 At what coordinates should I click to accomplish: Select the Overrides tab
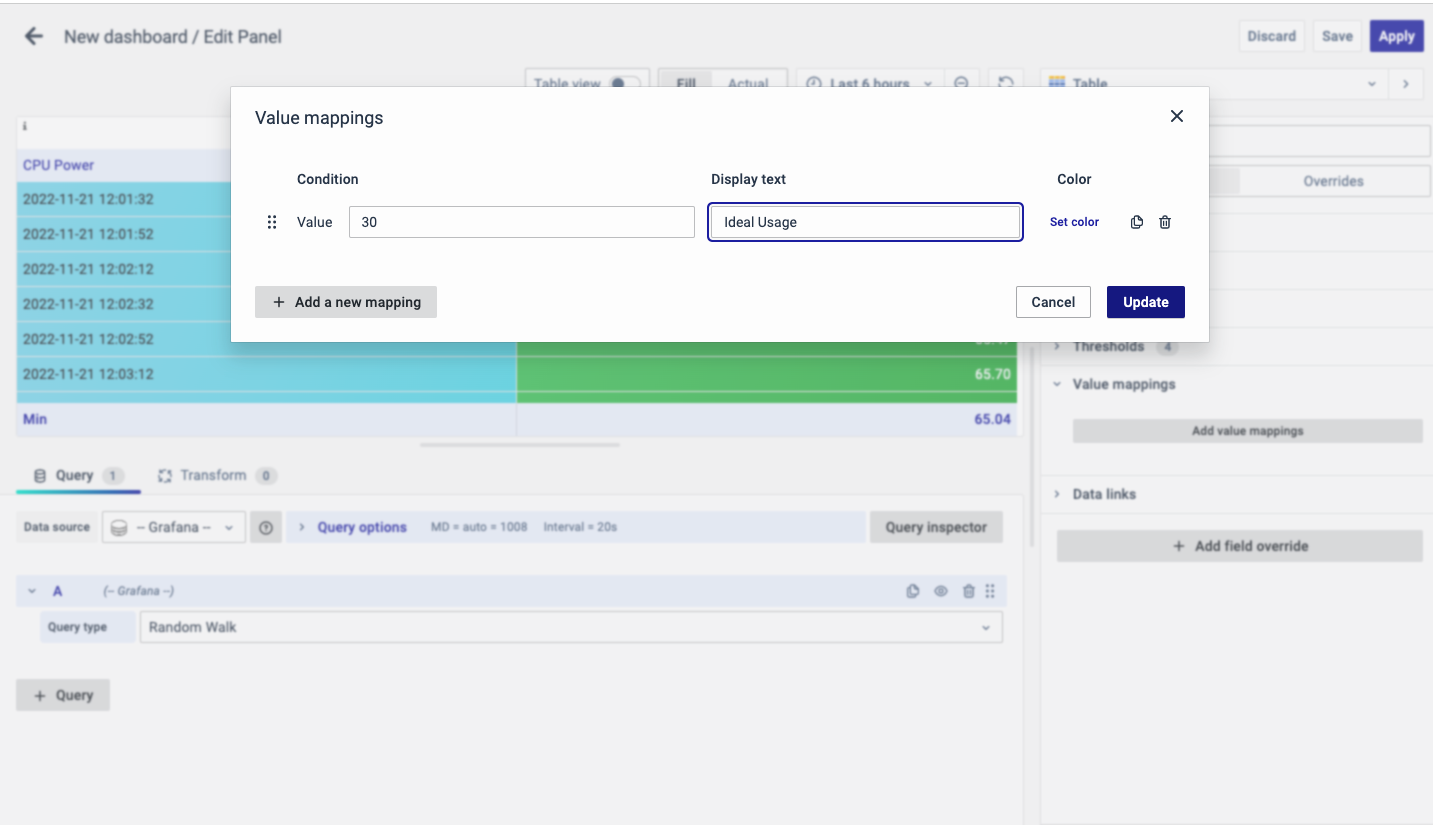pos(1332,181)
